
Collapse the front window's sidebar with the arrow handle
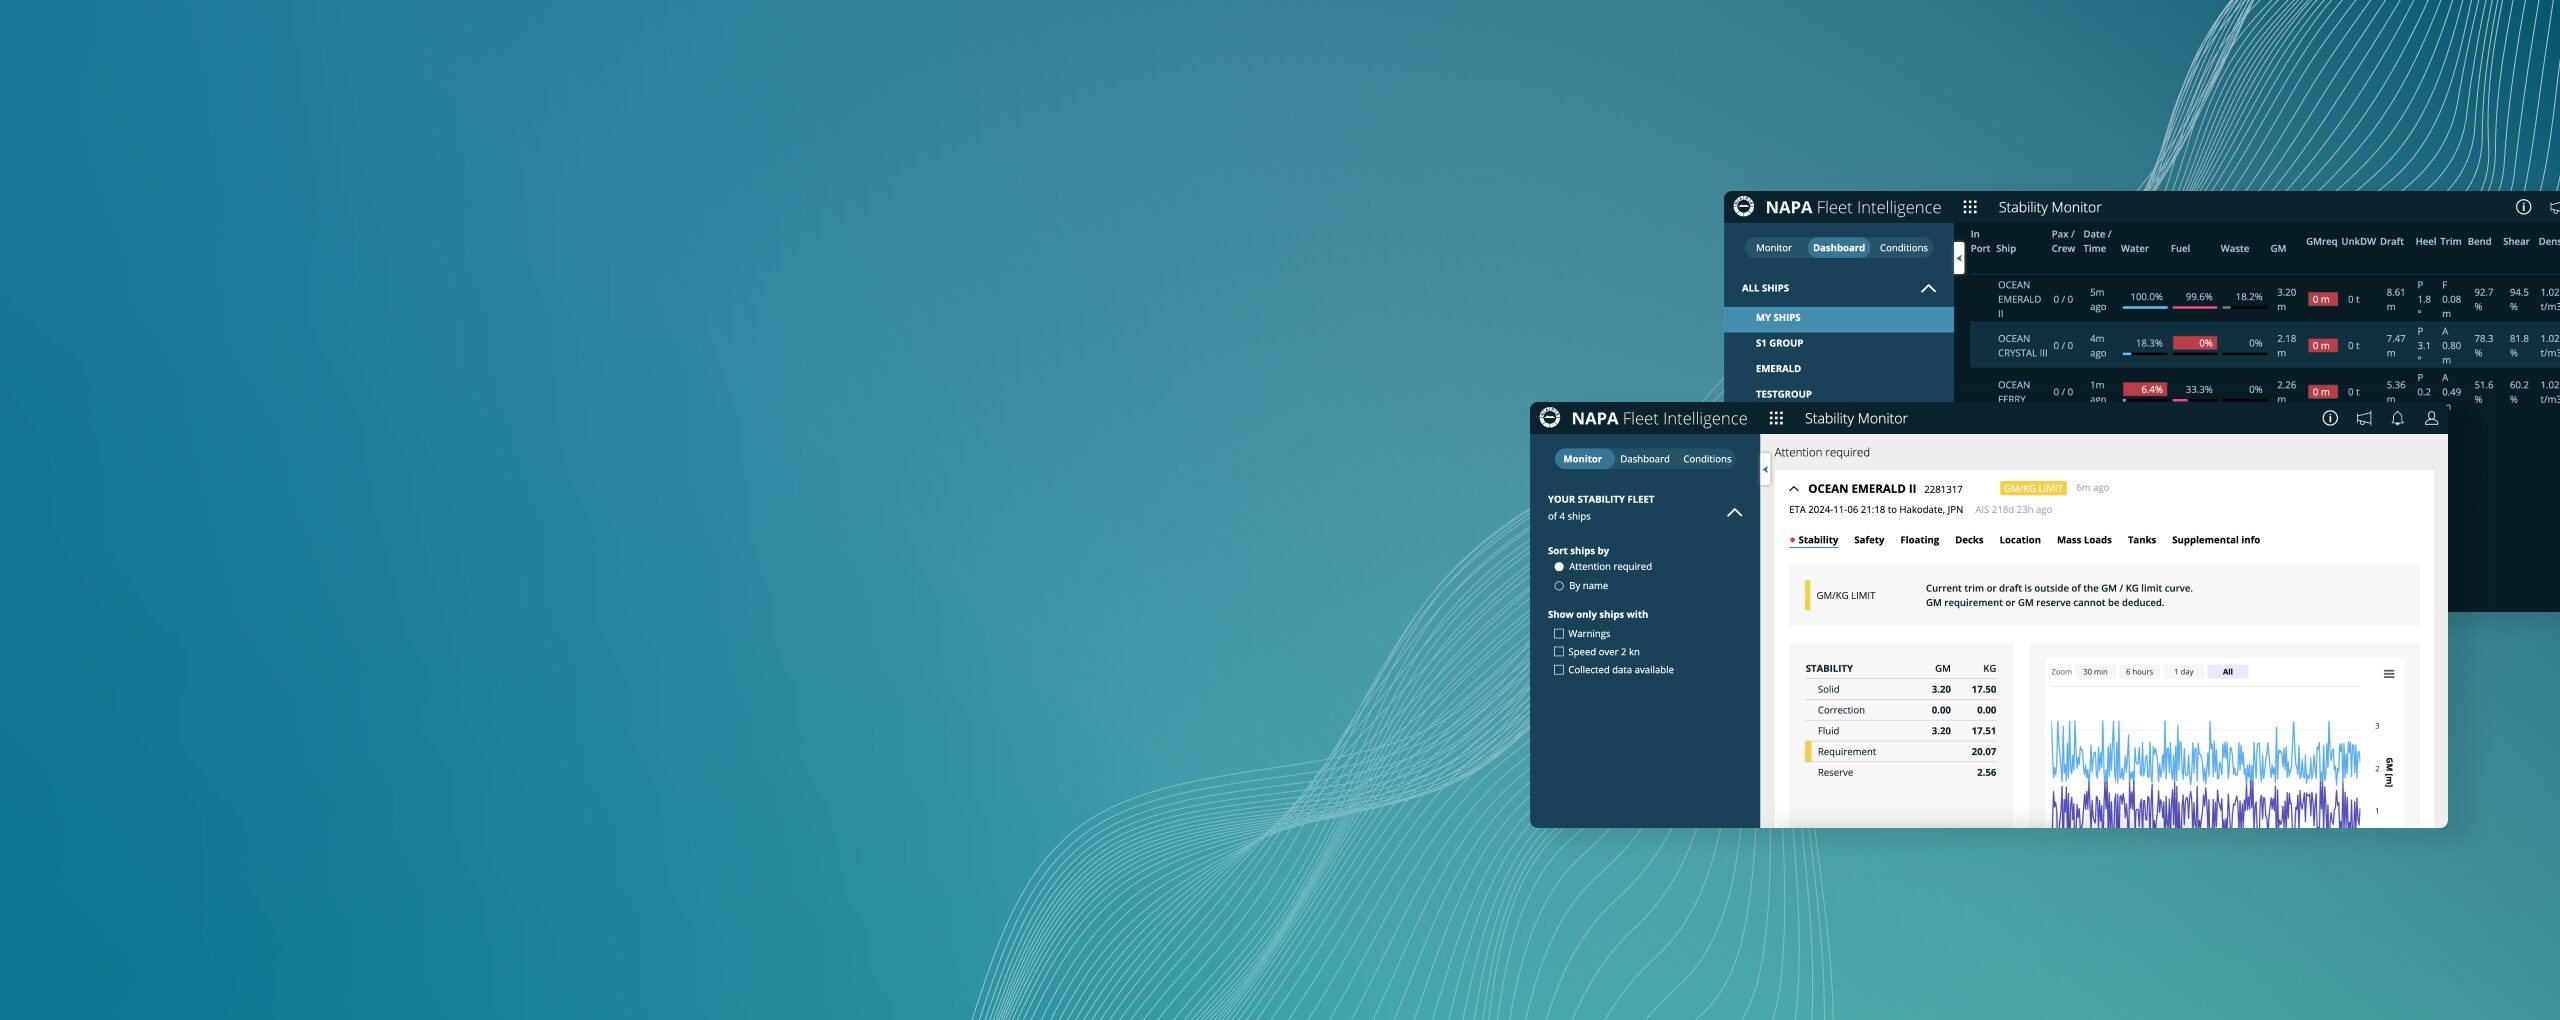point(1765,469)
